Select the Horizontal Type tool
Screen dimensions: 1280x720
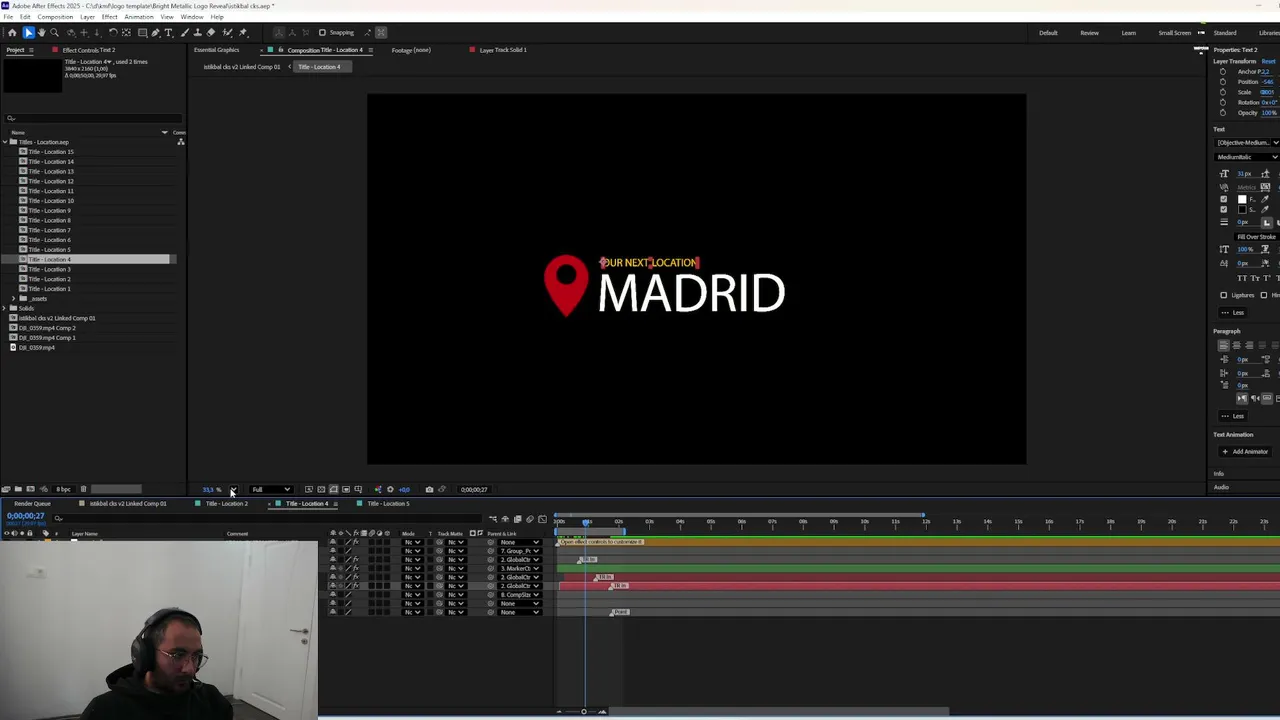tap(168, 33)
